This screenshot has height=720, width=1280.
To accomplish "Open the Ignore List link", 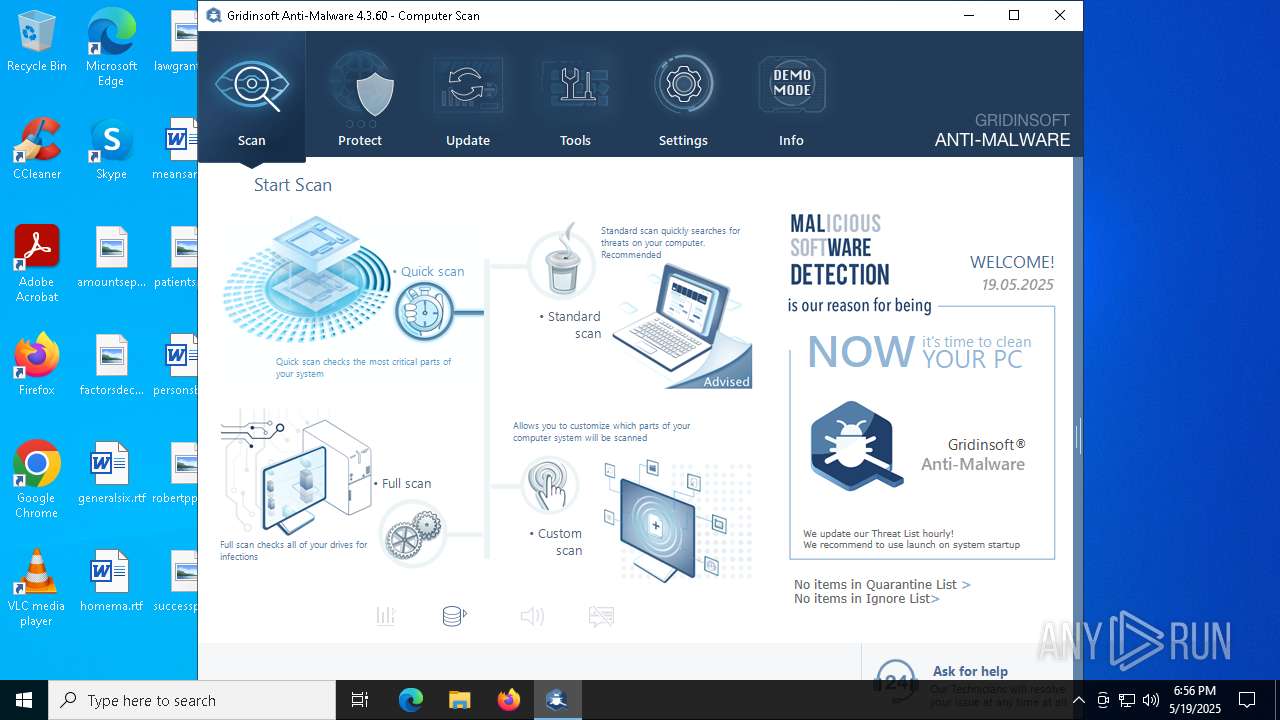I will [866, 599].
